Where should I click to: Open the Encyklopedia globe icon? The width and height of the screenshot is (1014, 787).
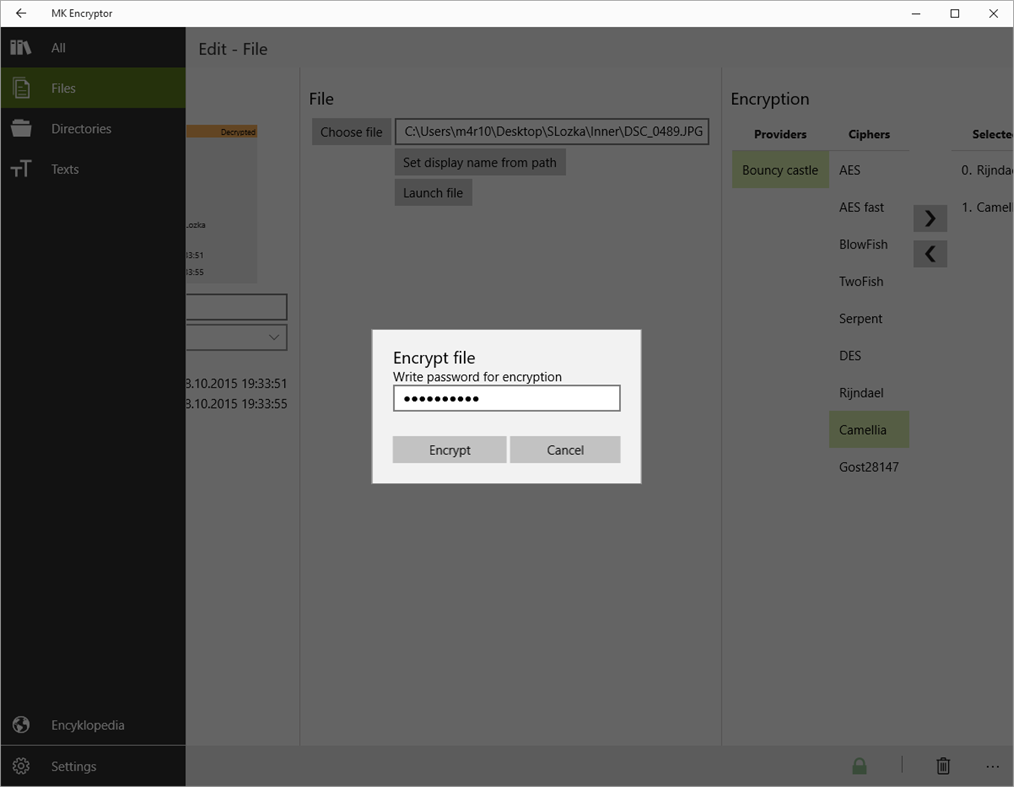(20, 724)
